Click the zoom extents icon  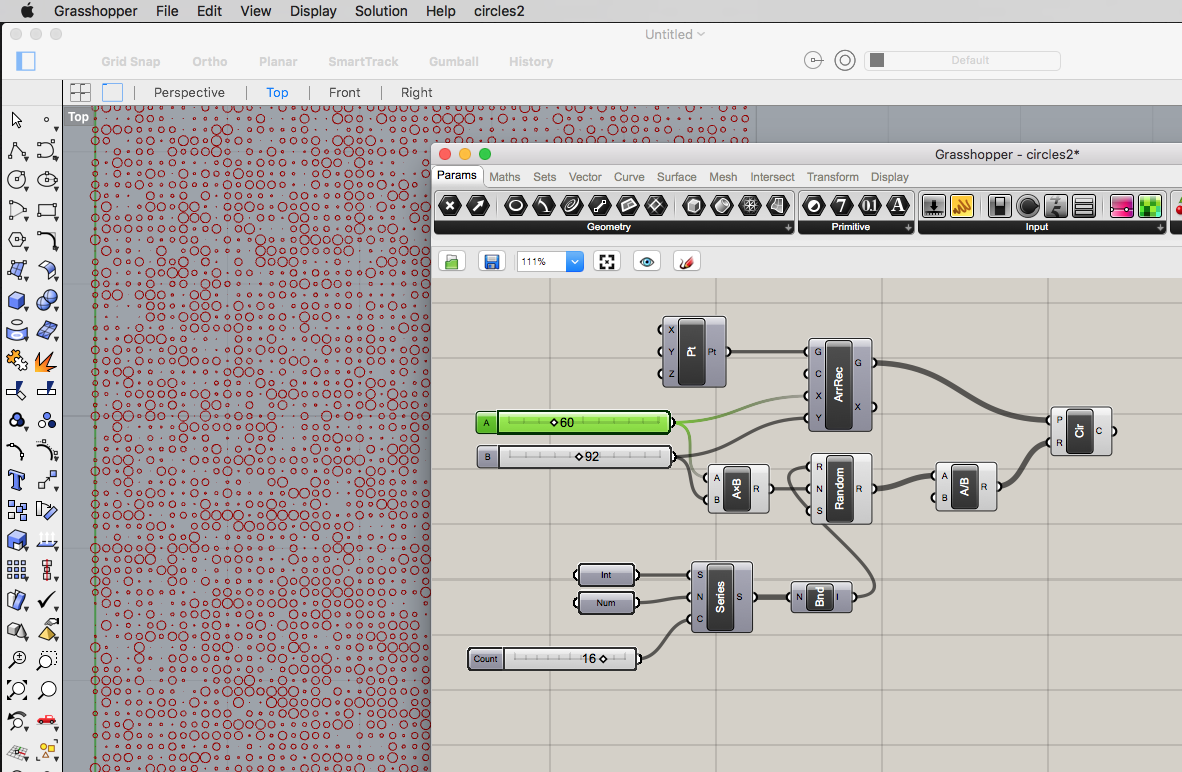point(607,262)
